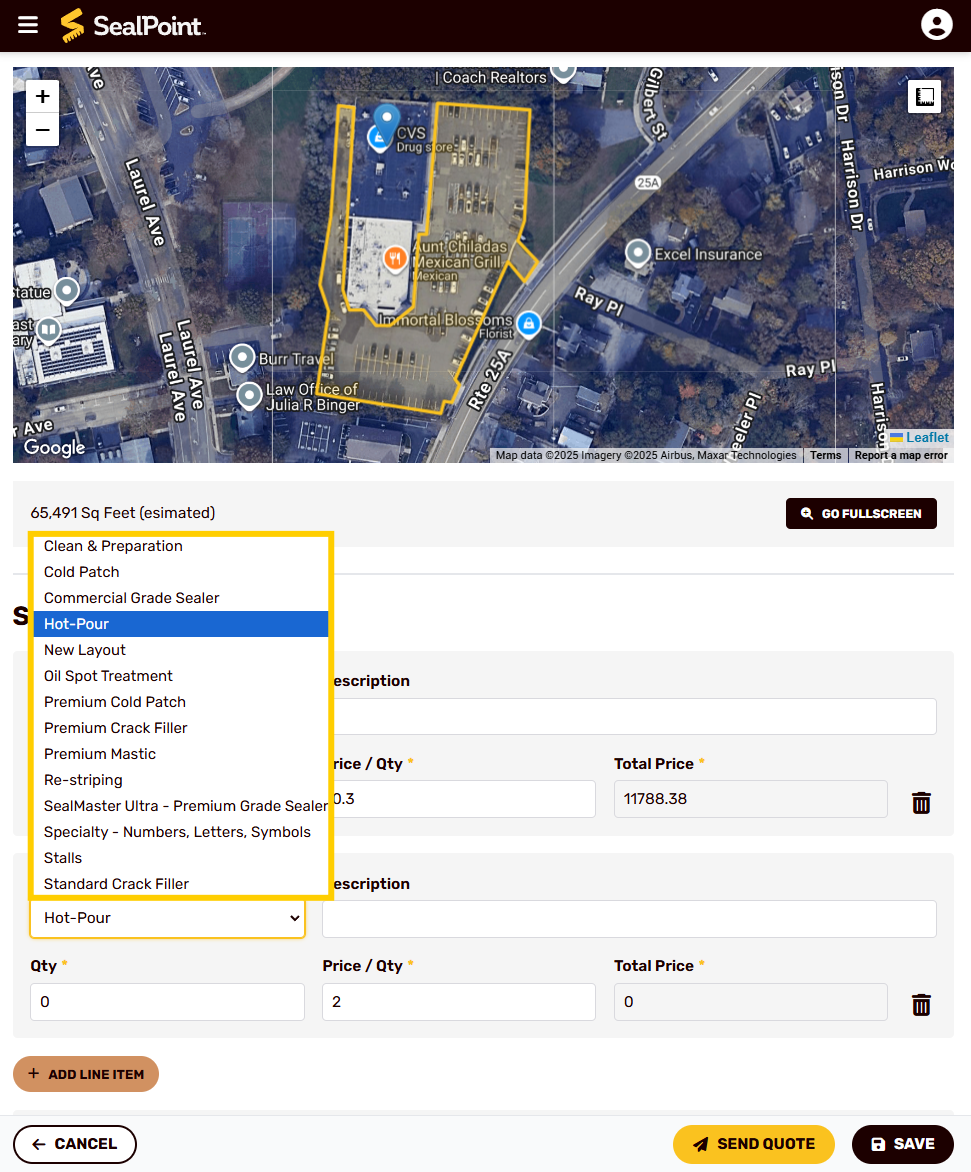Select Standard Crack Filler option
971x1172 pixels.
point(181,883)
